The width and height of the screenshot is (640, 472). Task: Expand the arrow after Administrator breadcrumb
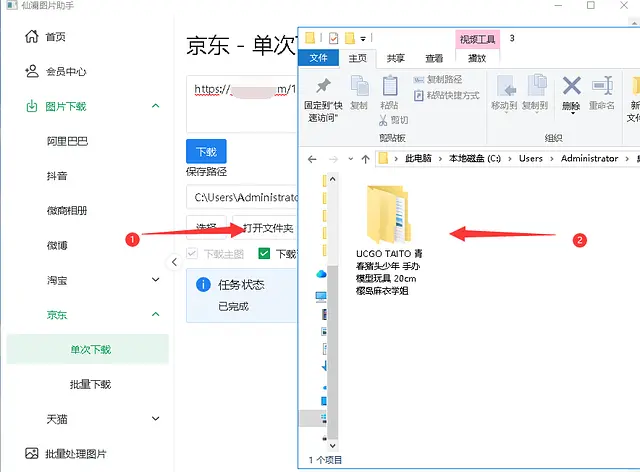627,159
